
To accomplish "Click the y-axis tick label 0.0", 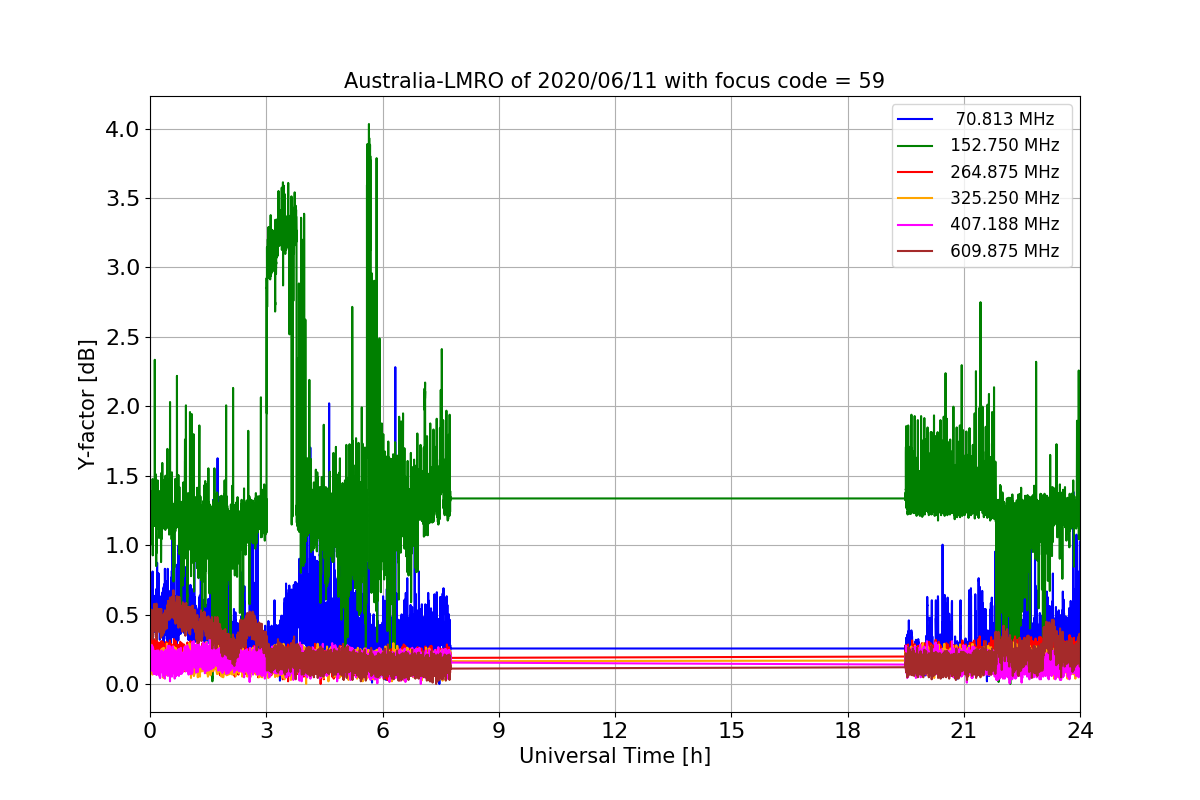I will tap(122, 684).
